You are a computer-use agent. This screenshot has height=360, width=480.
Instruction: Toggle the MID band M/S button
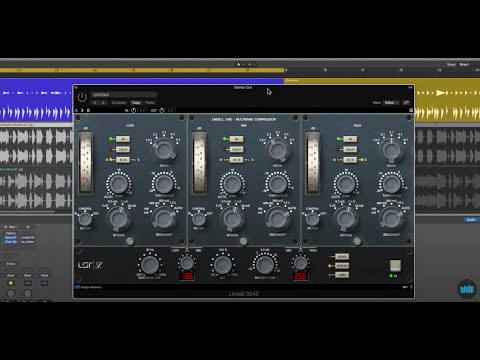236,160
